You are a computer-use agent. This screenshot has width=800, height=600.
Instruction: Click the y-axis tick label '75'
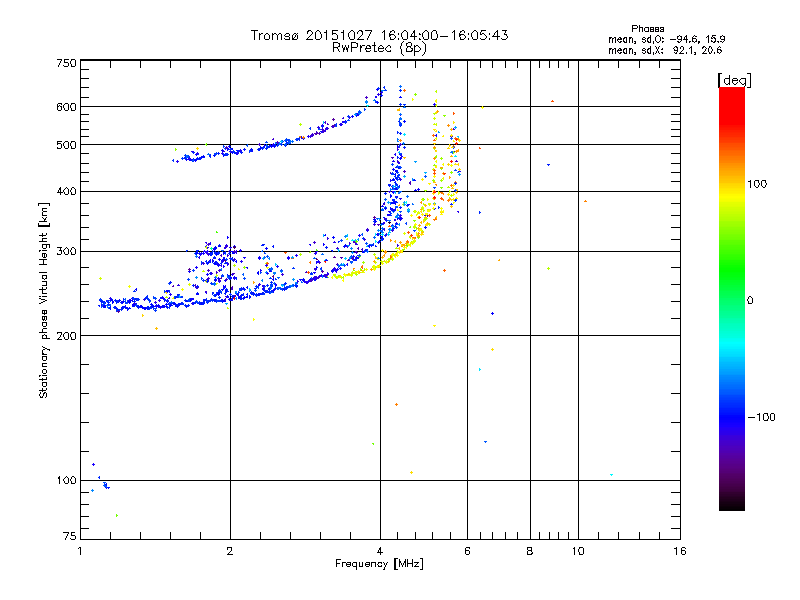70,536
